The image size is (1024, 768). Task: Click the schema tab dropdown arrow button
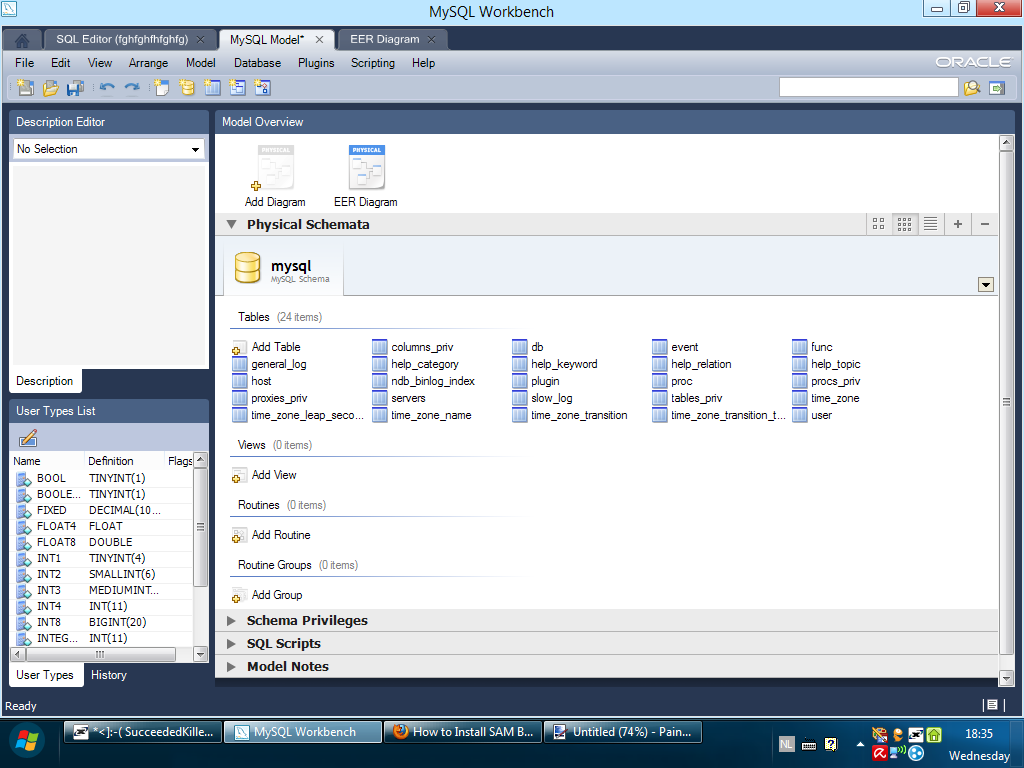pyautogui.click(x=986, y=284)
